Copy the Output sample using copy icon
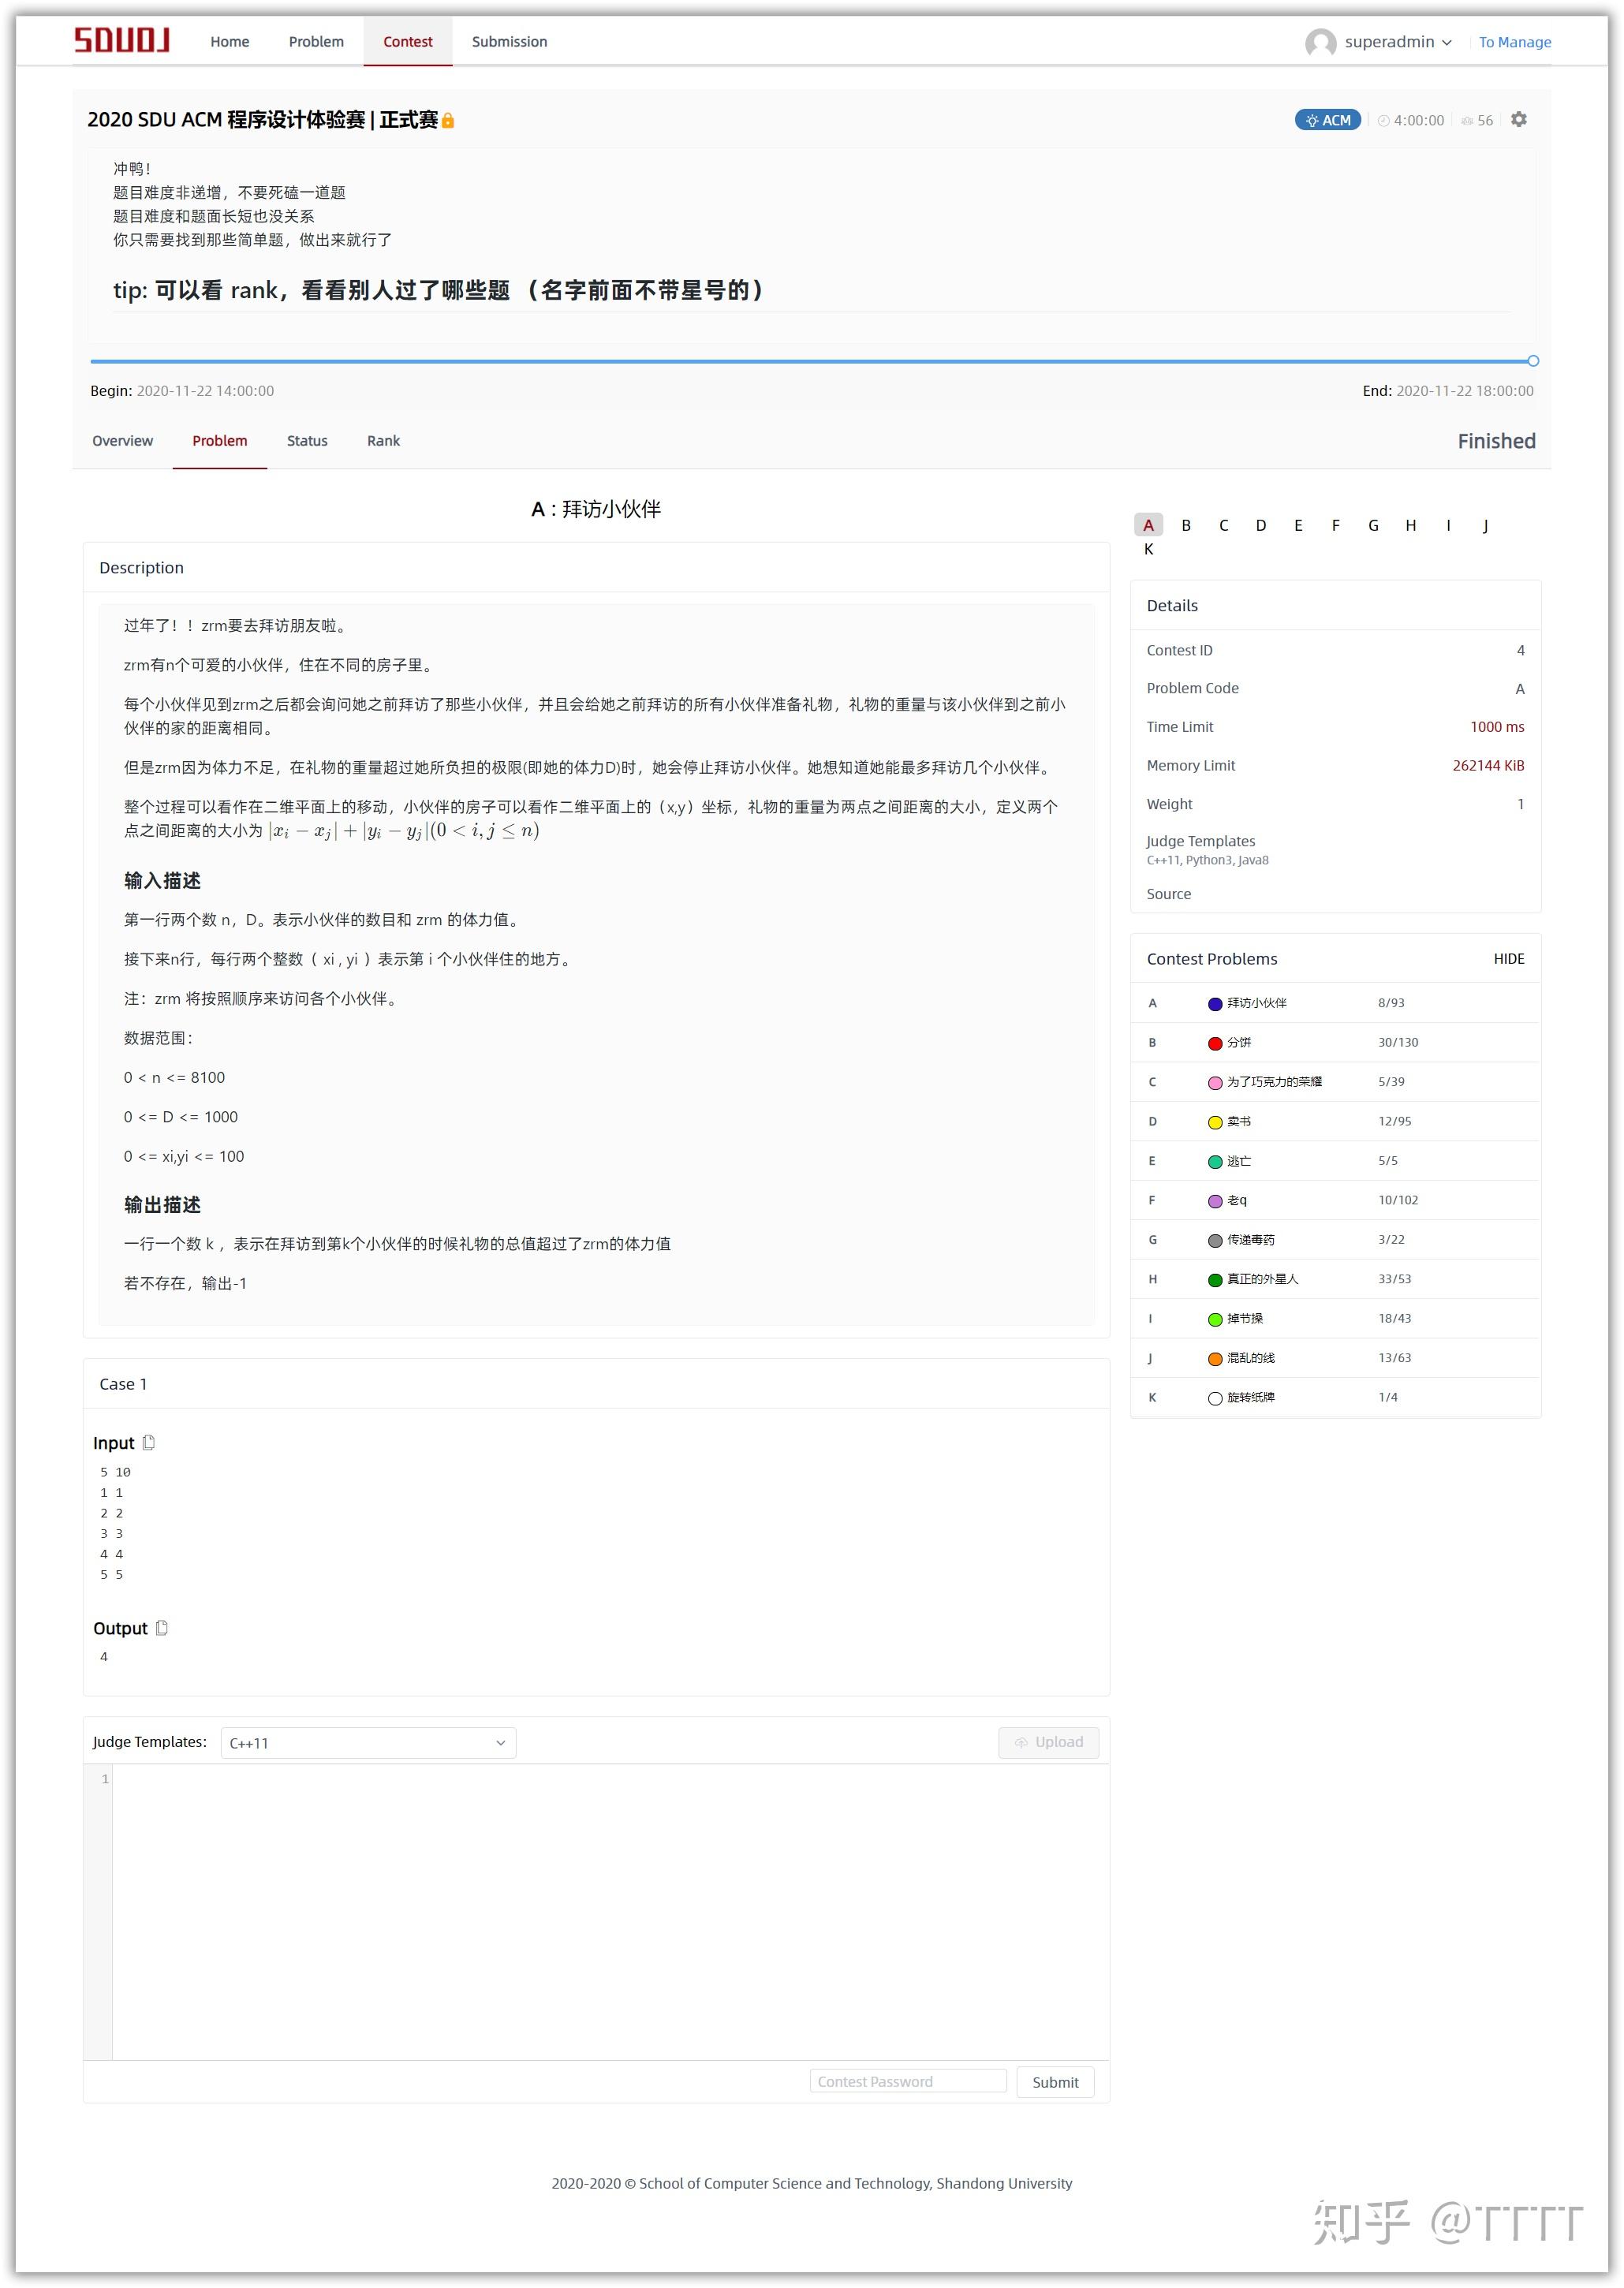The image size is (1624, 2288). click(162, 1629)
